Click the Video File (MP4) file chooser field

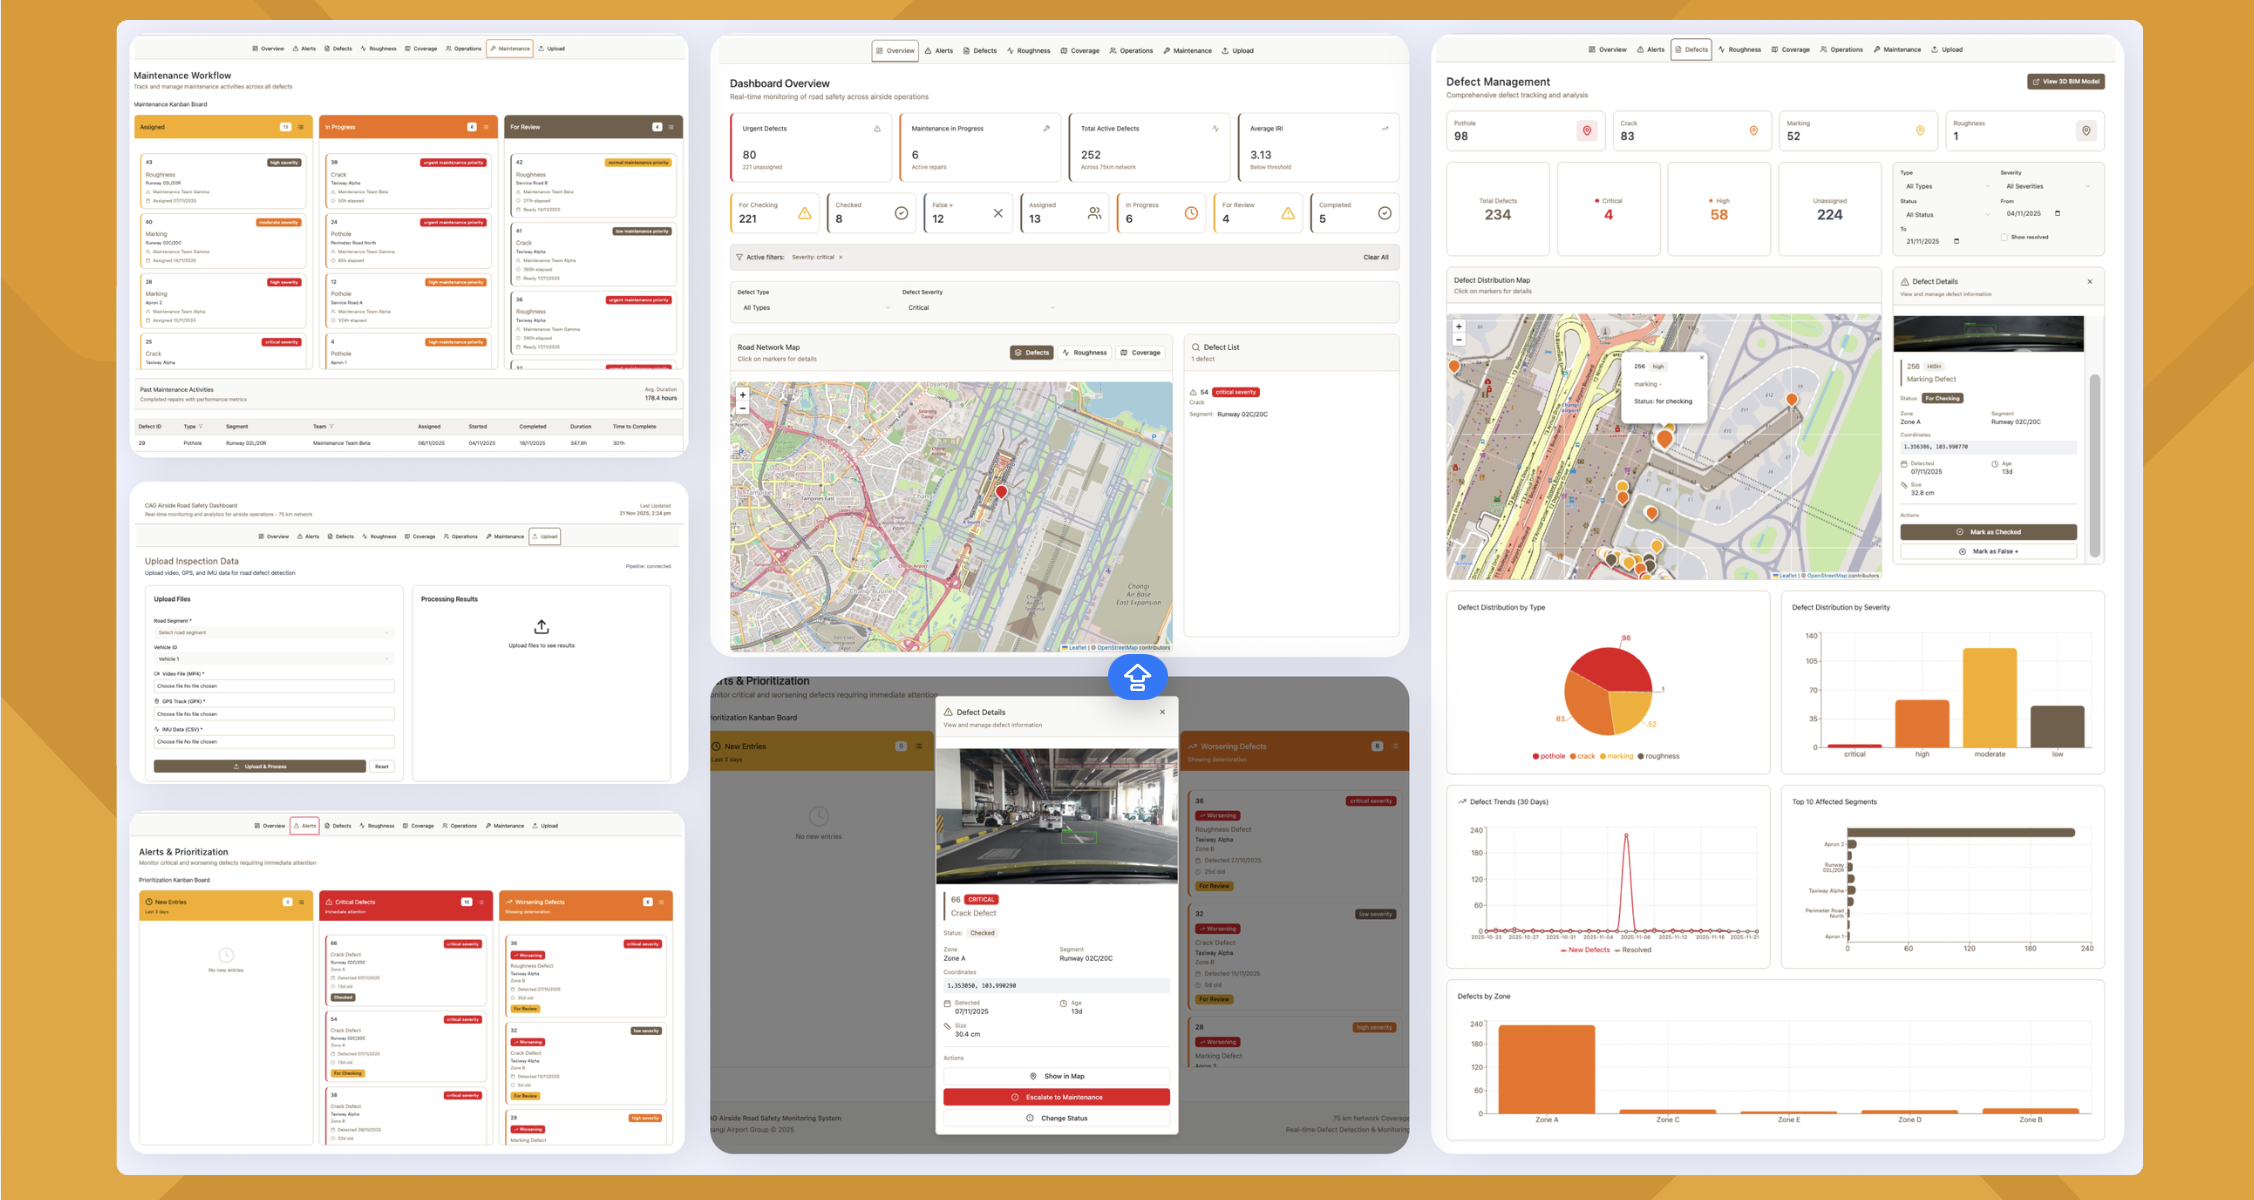pos(273,686)
